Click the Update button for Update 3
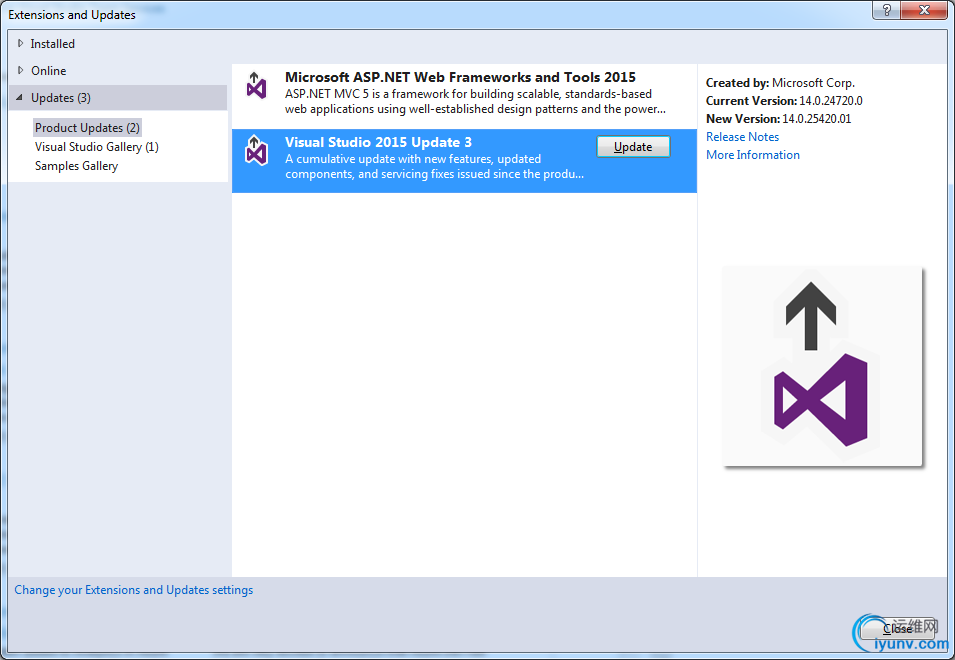 (633, 147)
